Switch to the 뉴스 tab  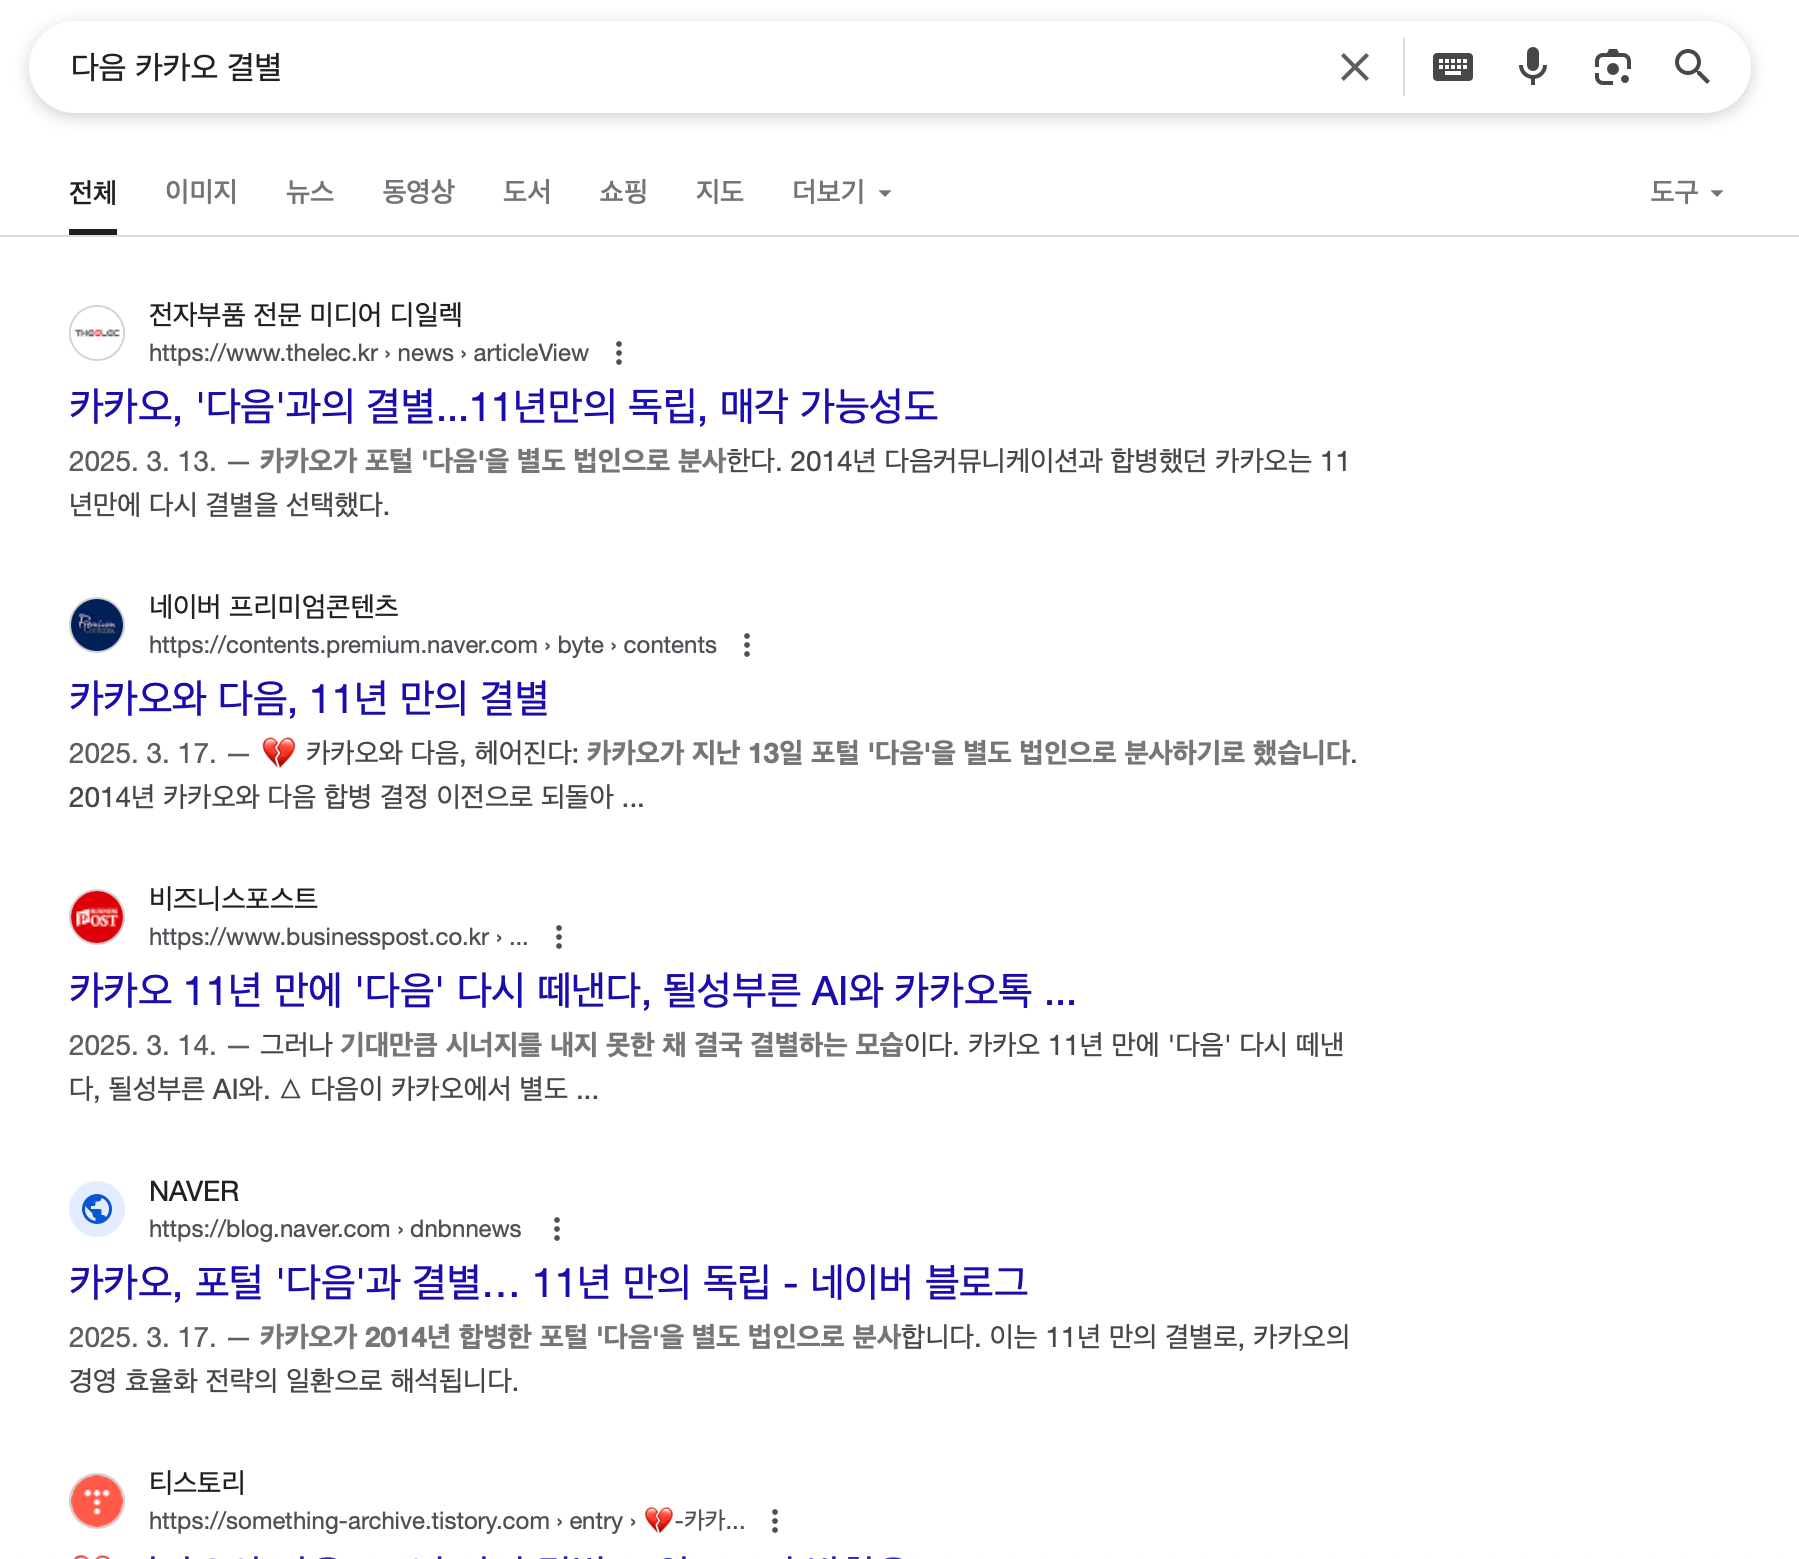tap(310, 192)
